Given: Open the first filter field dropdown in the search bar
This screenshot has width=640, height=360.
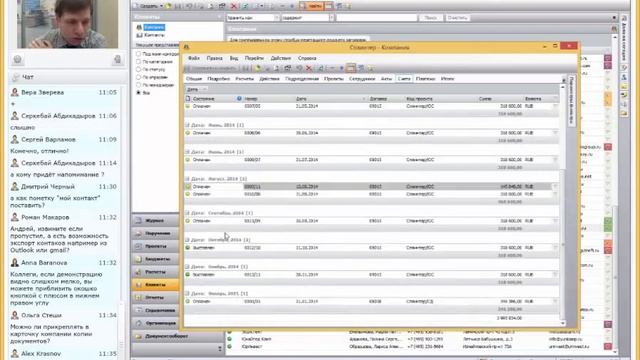Looking at the screenshot, I should tap(276, 18).
